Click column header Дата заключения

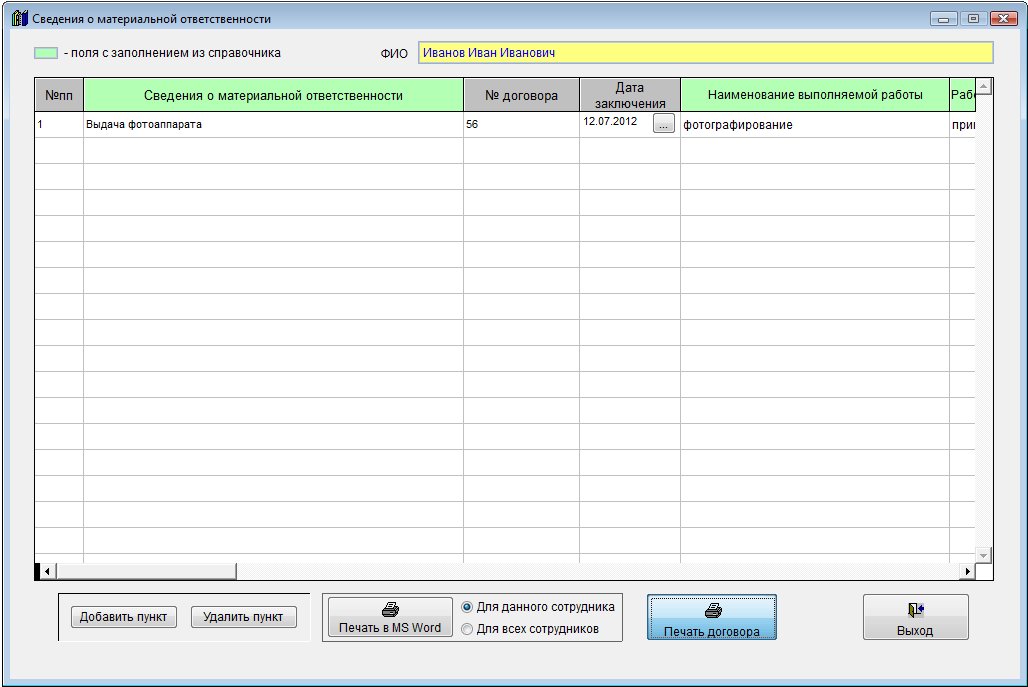pyautogui.click(x=629, y=96)
